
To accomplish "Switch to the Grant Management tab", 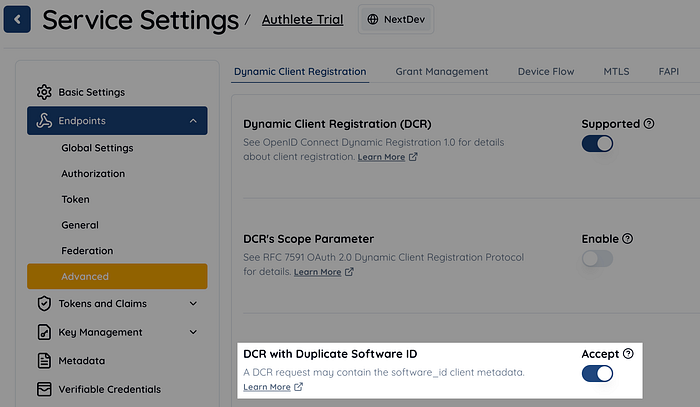I will coord(441,71).
